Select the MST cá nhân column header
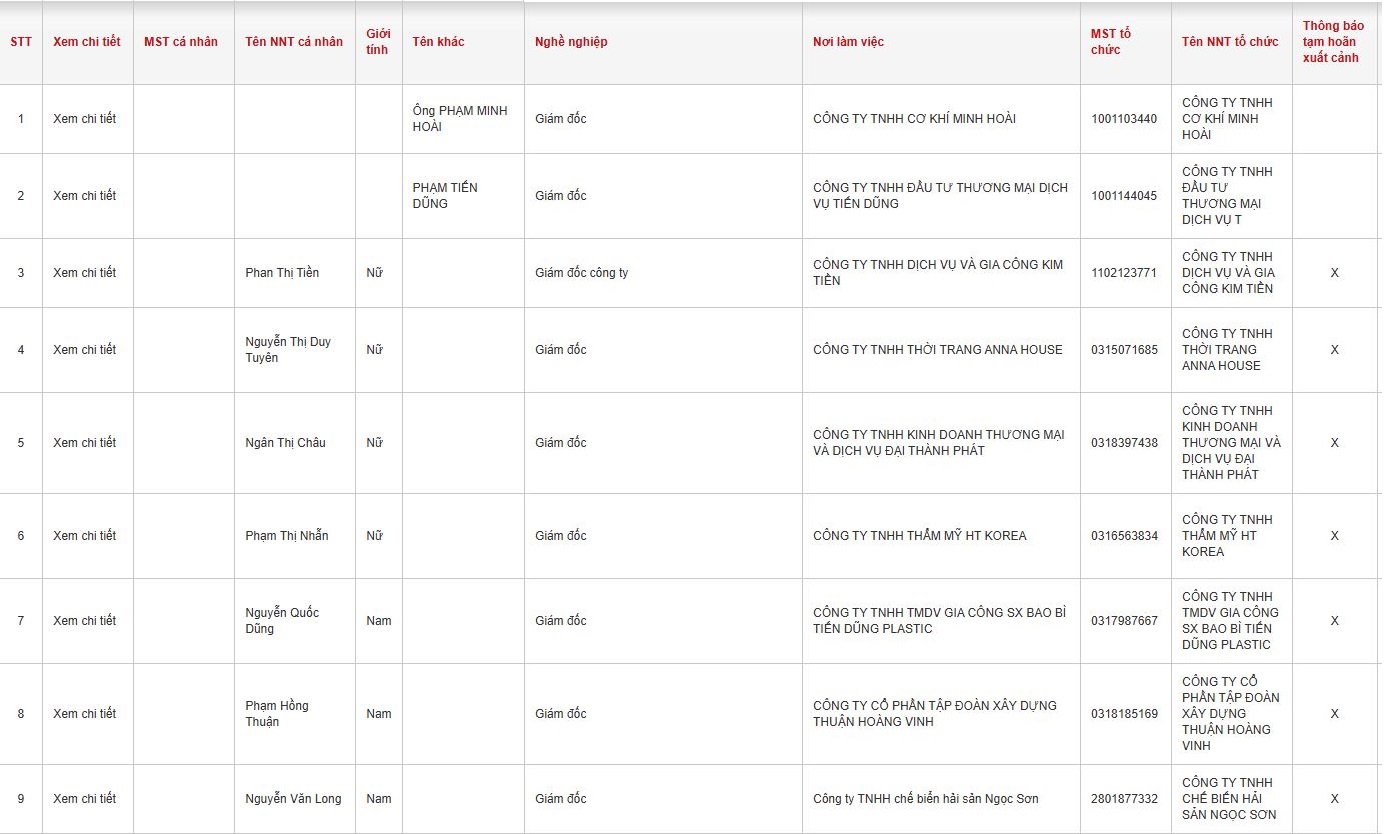Viewport: 1388px width, 834px height. click(181, 42)
